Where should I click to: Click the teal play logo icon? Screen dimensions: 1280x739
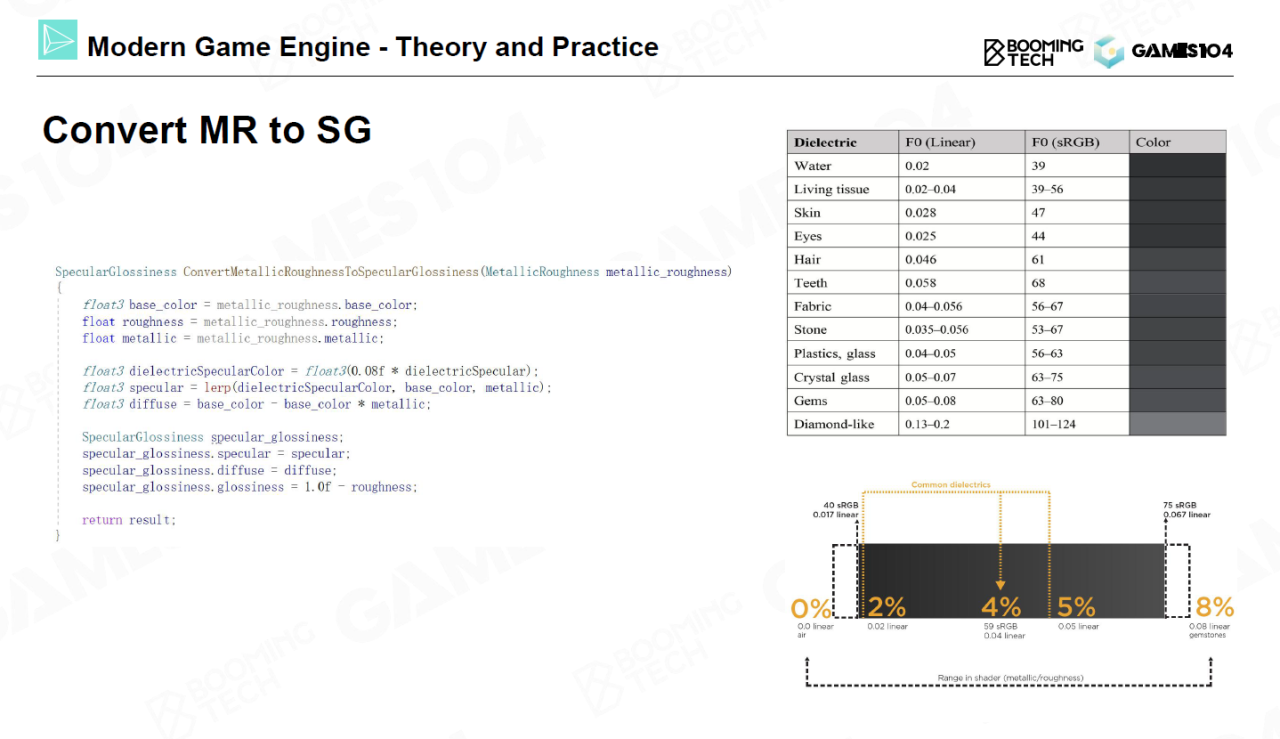pos(57,40)
